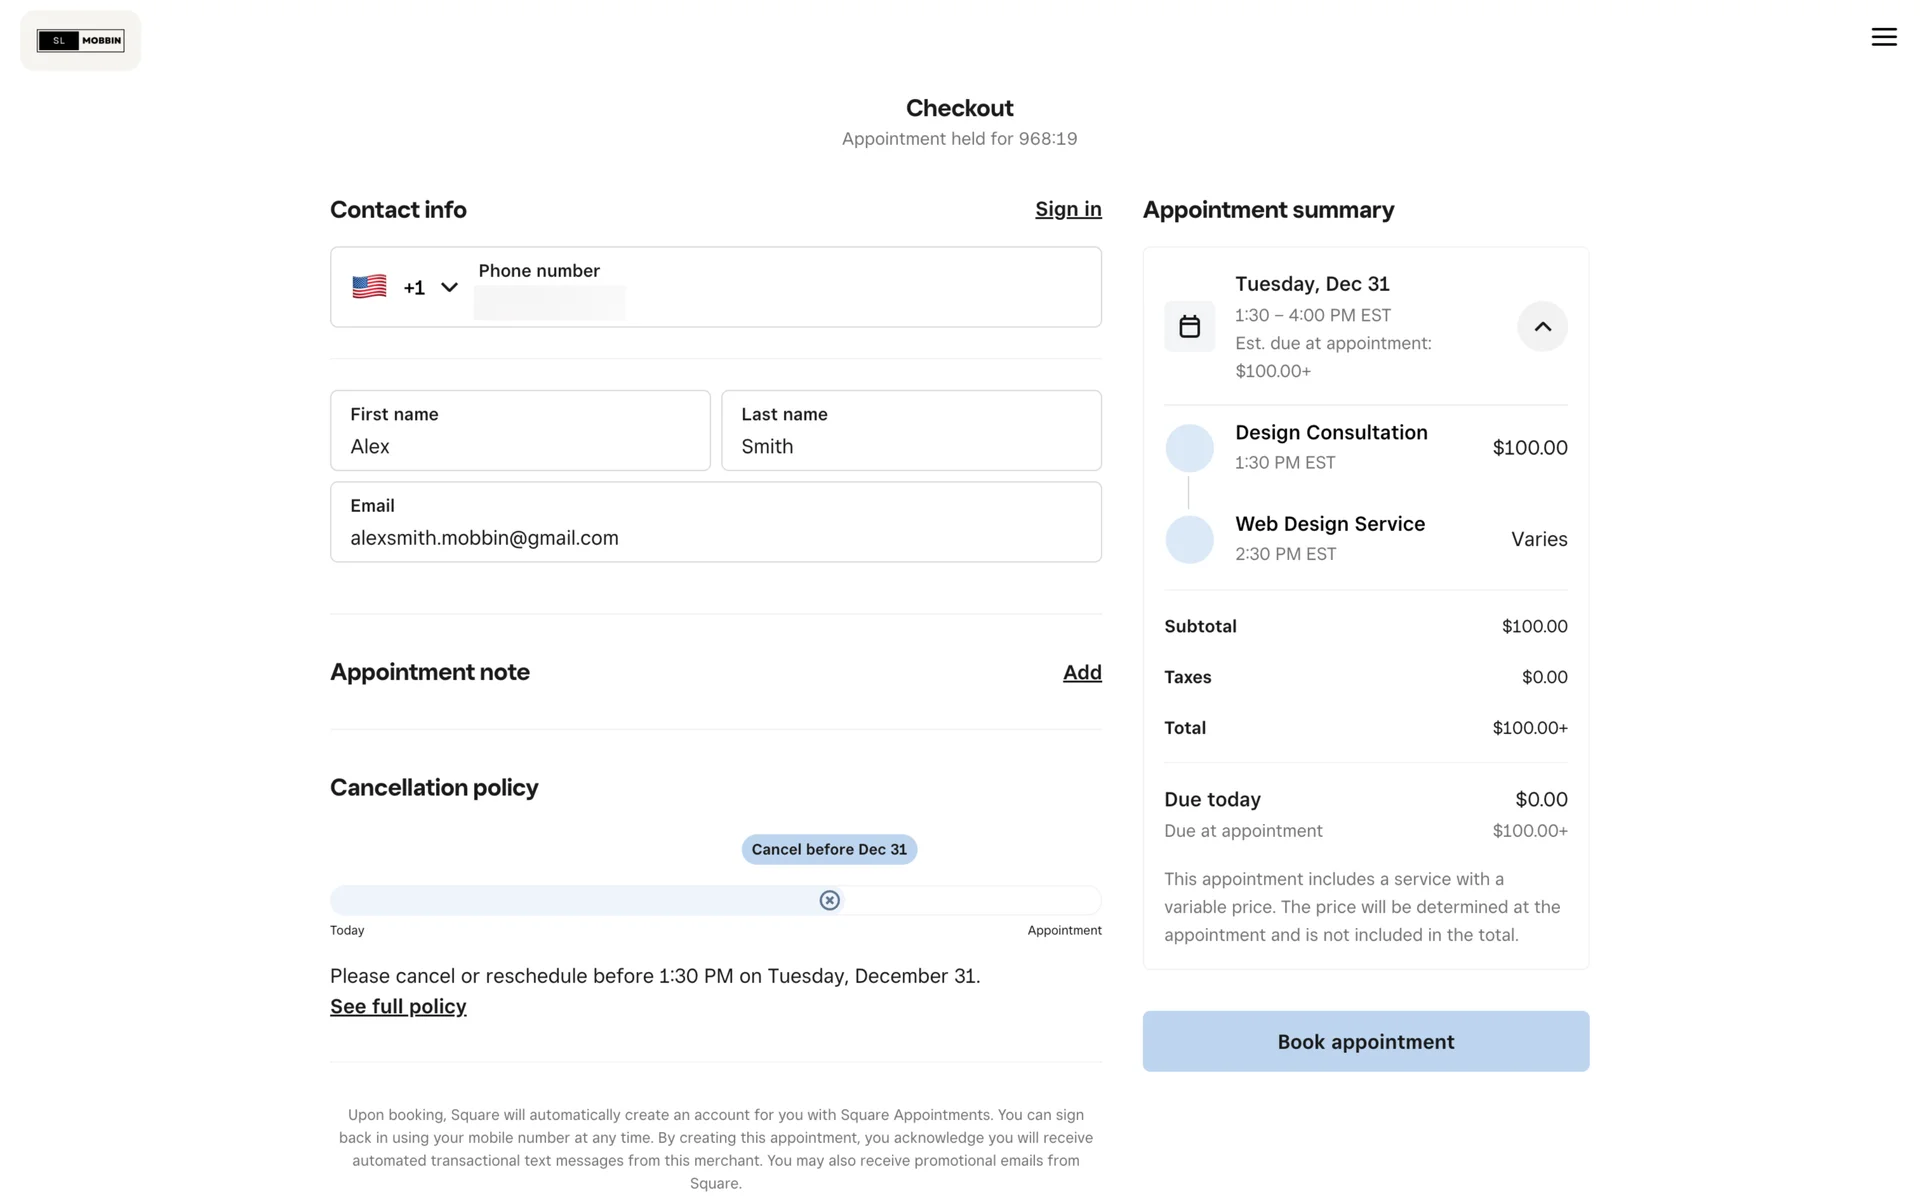The width and height of the screenshot is (1920, 1200).
Task: Click the Web Design Service circle
Action: [x=1189, y=539]
